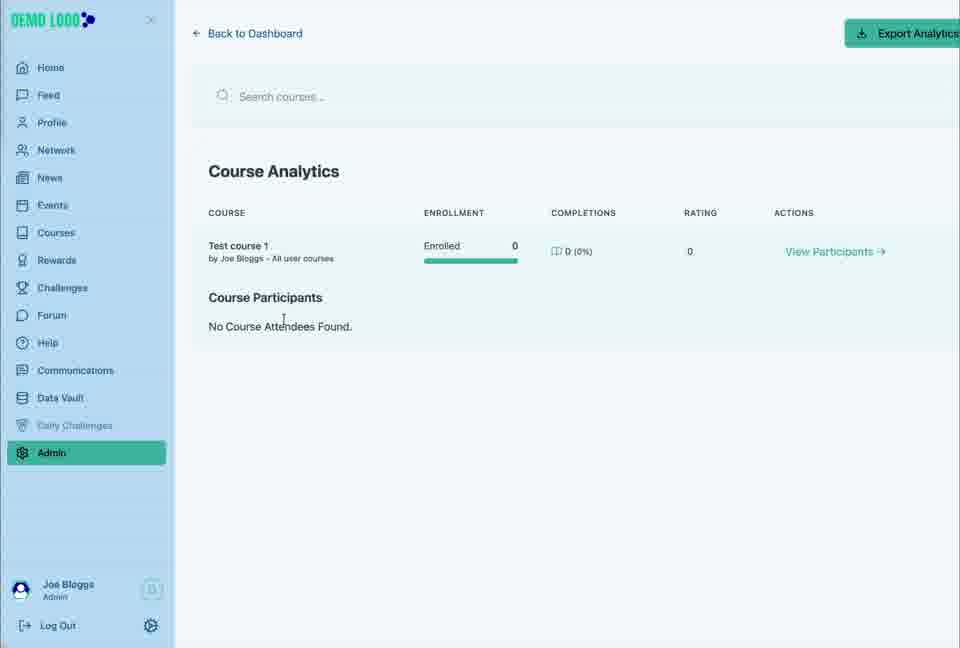Open the Challenges label in sidebar
960x648 pixels.
click(x=62, y=288)
